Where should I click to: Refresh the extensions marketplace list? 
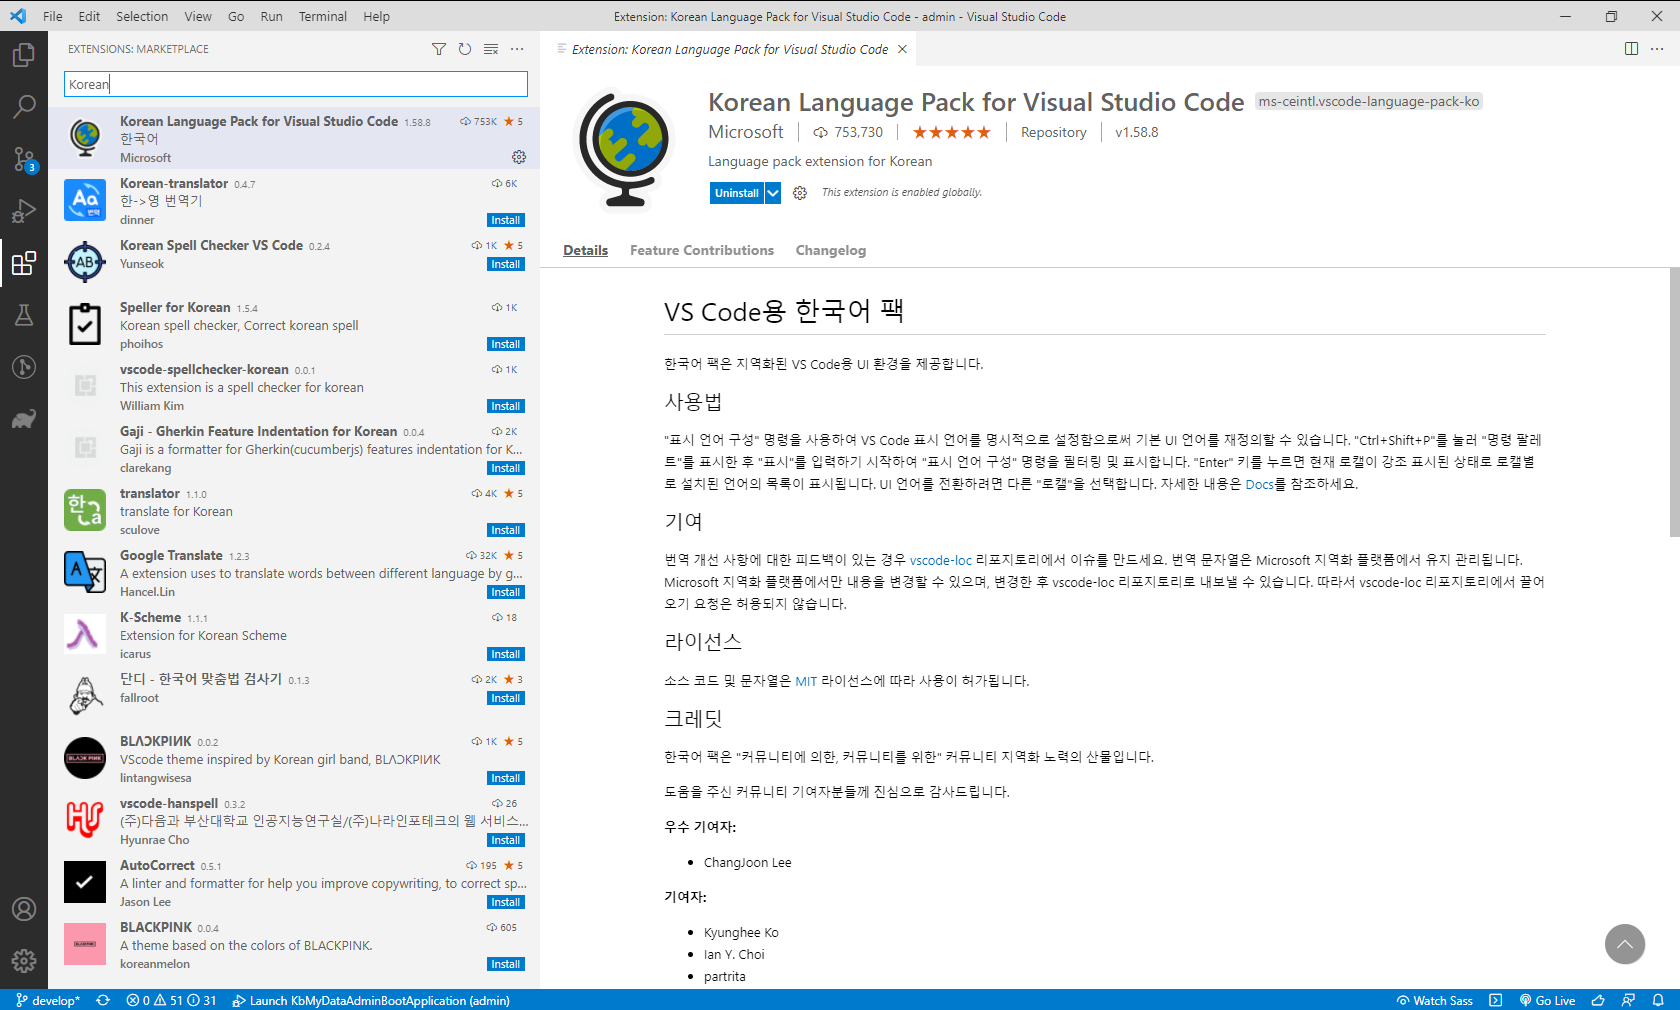[465, 49]
